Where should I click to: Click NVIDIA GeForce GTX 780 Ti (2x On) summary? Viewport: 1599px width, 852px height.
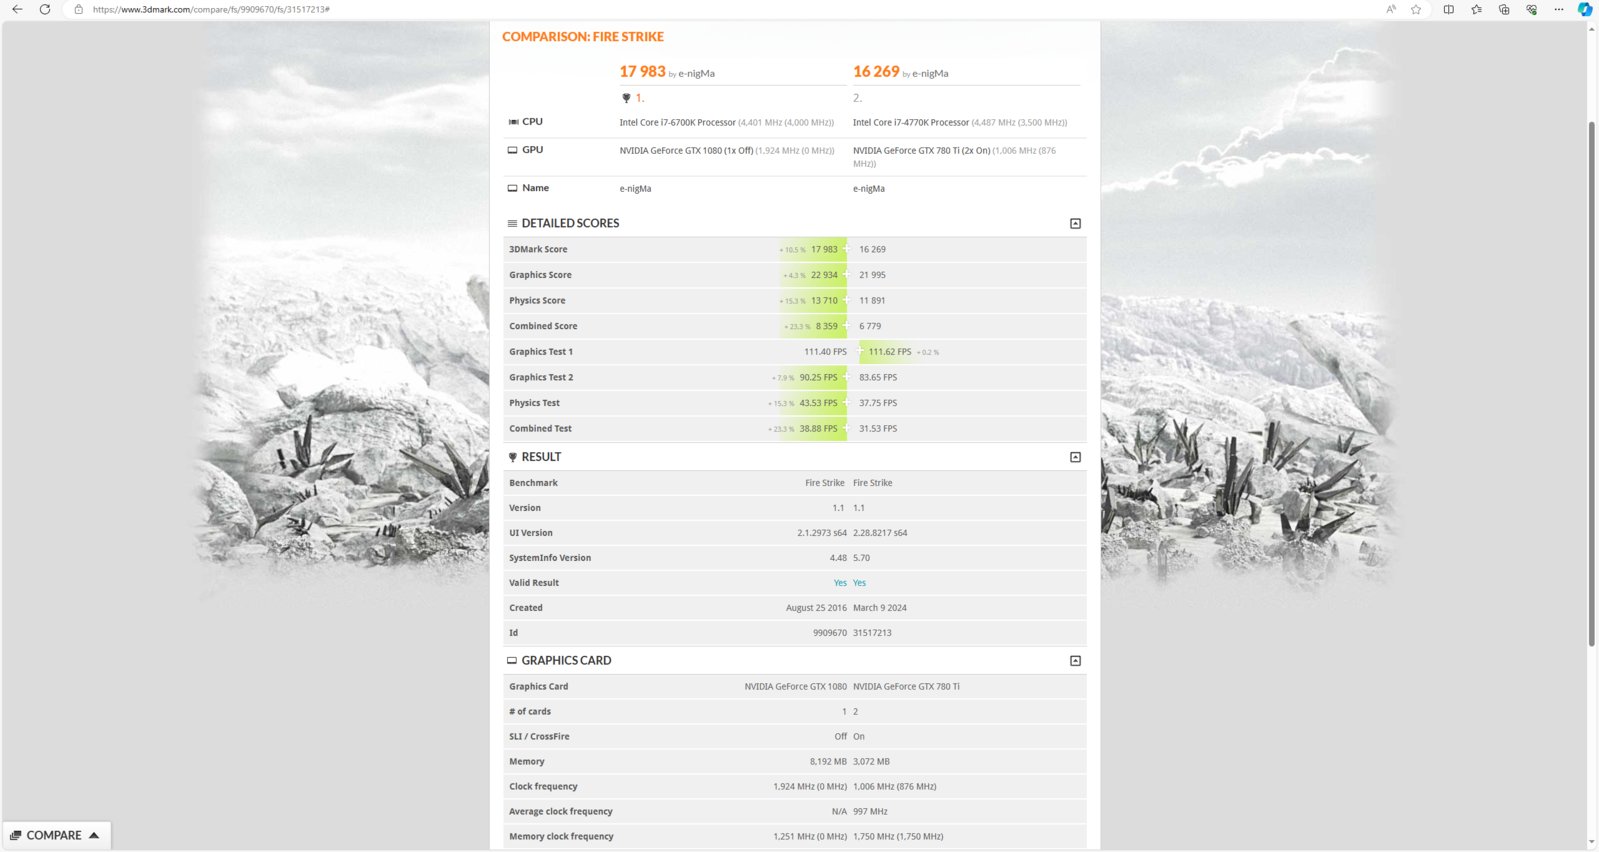tap(921, 151)
